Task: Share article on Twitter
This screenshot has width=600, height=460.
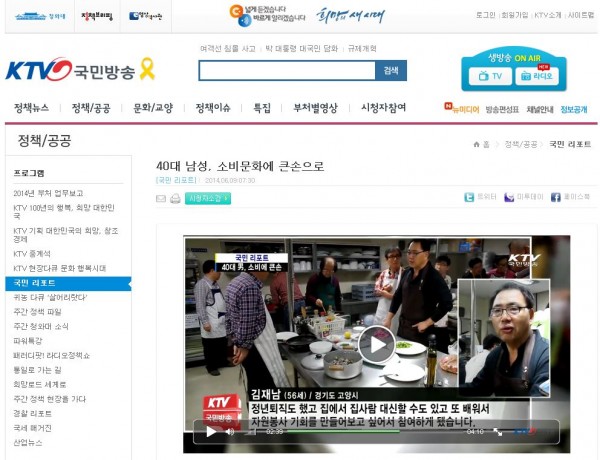Action: pyautogui.click(x=482, y=198)
